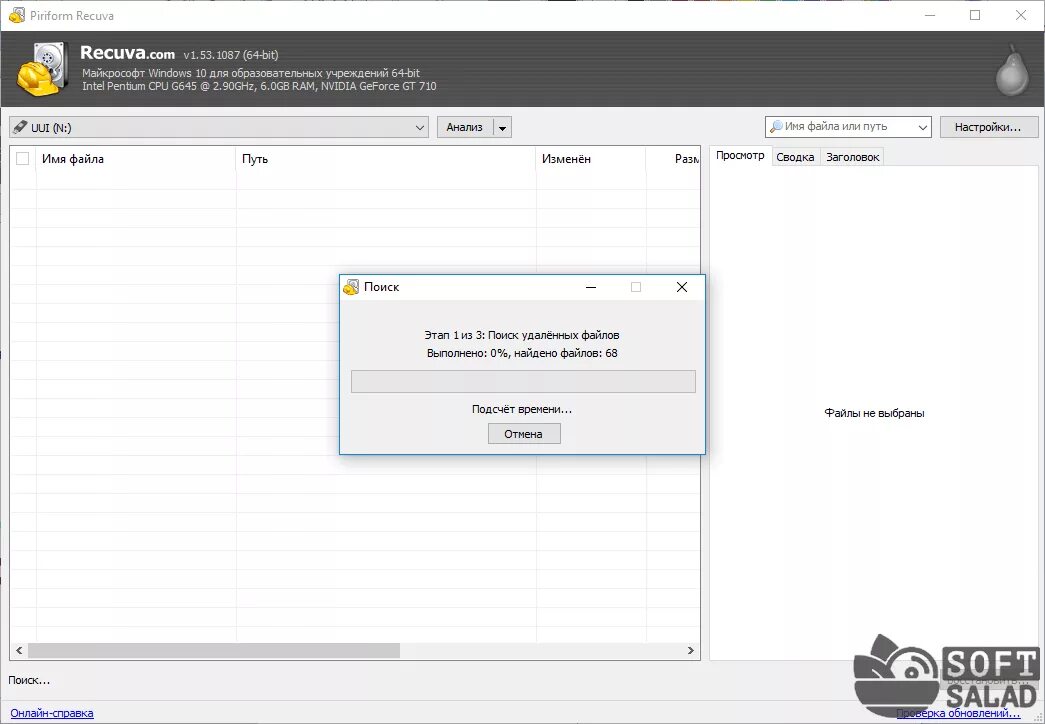Click the Intel Pentium CPU system info line

259,86
